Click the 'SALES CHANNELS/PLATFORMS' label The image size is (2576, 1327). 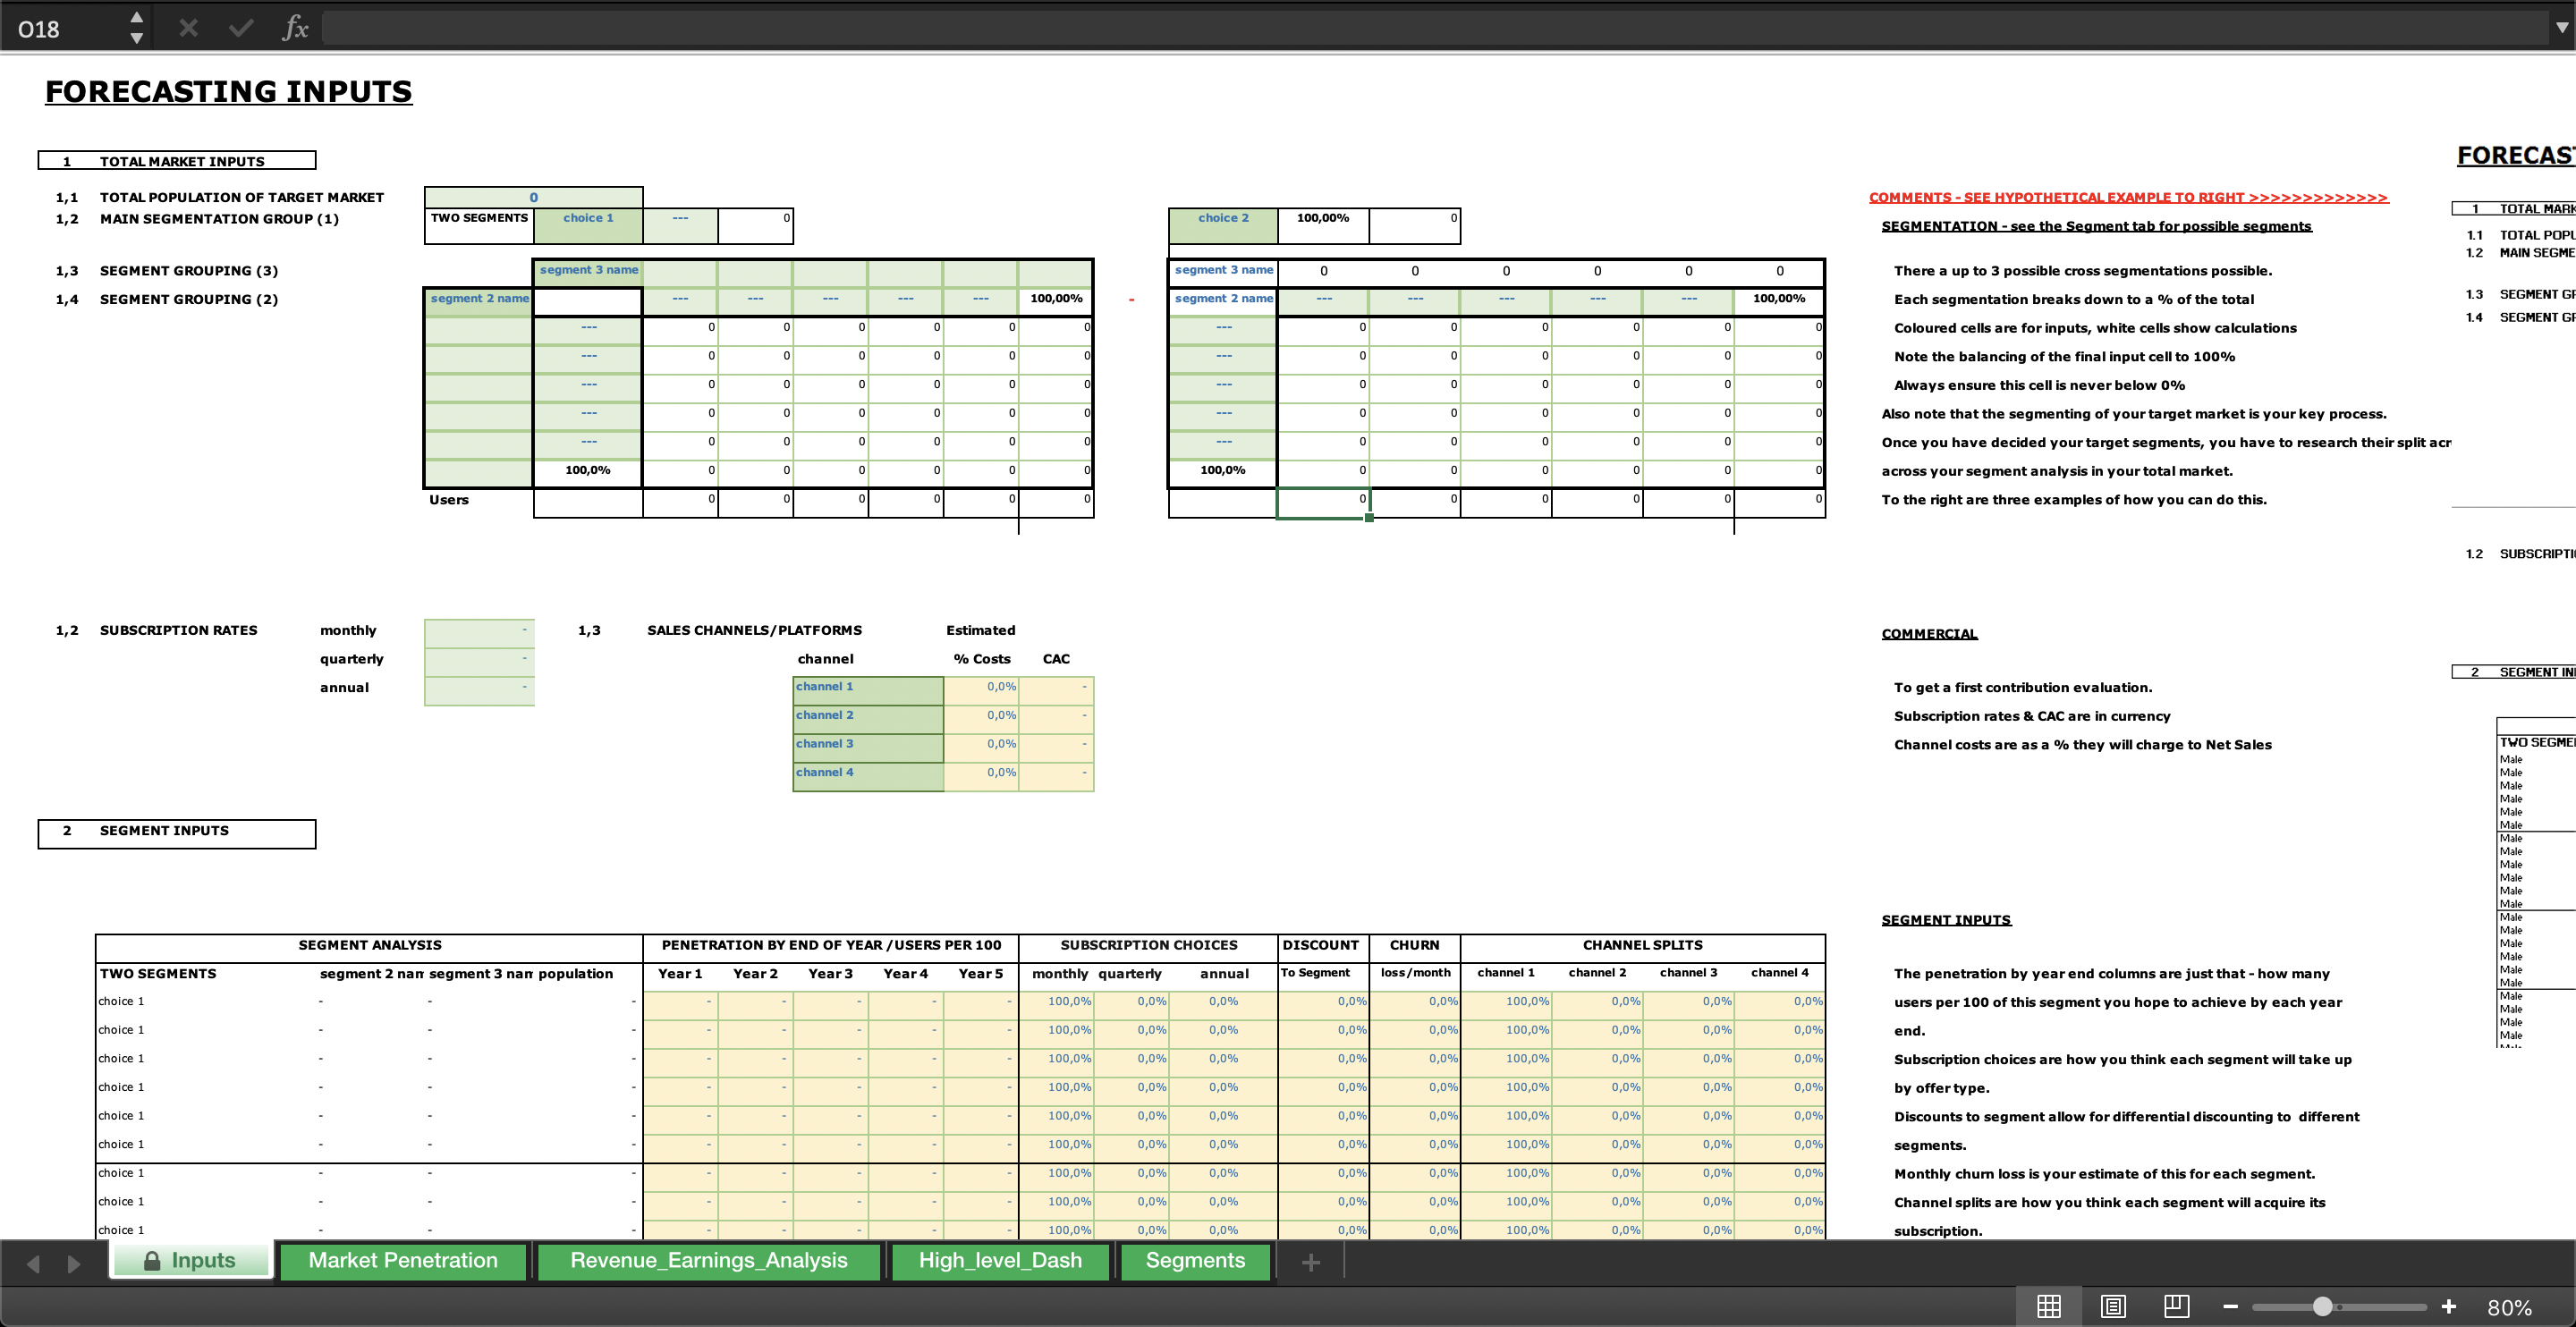pyautogui.click(x=754, y=631)
